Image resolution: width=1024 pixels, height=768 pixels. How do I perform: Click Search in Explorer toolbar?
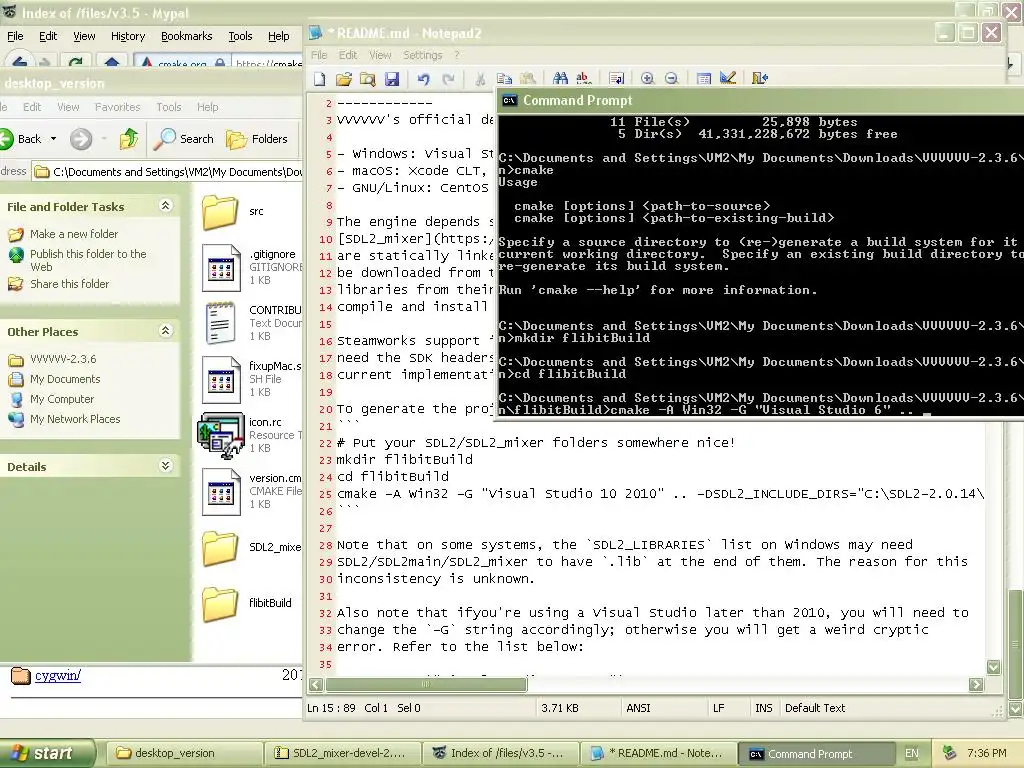tap(185, 139)
